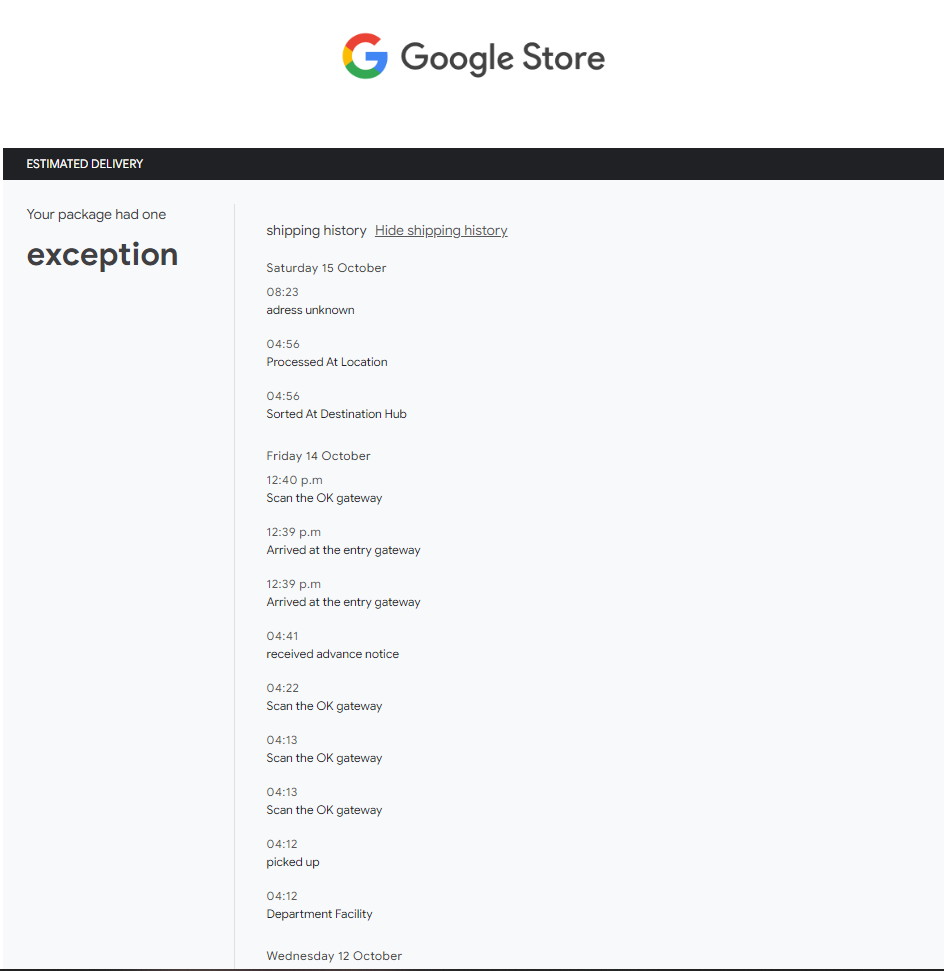Click the Google Store wordmark
This screenshot has height=971, width=944.
pyautogui.click(x=502, y=57)
